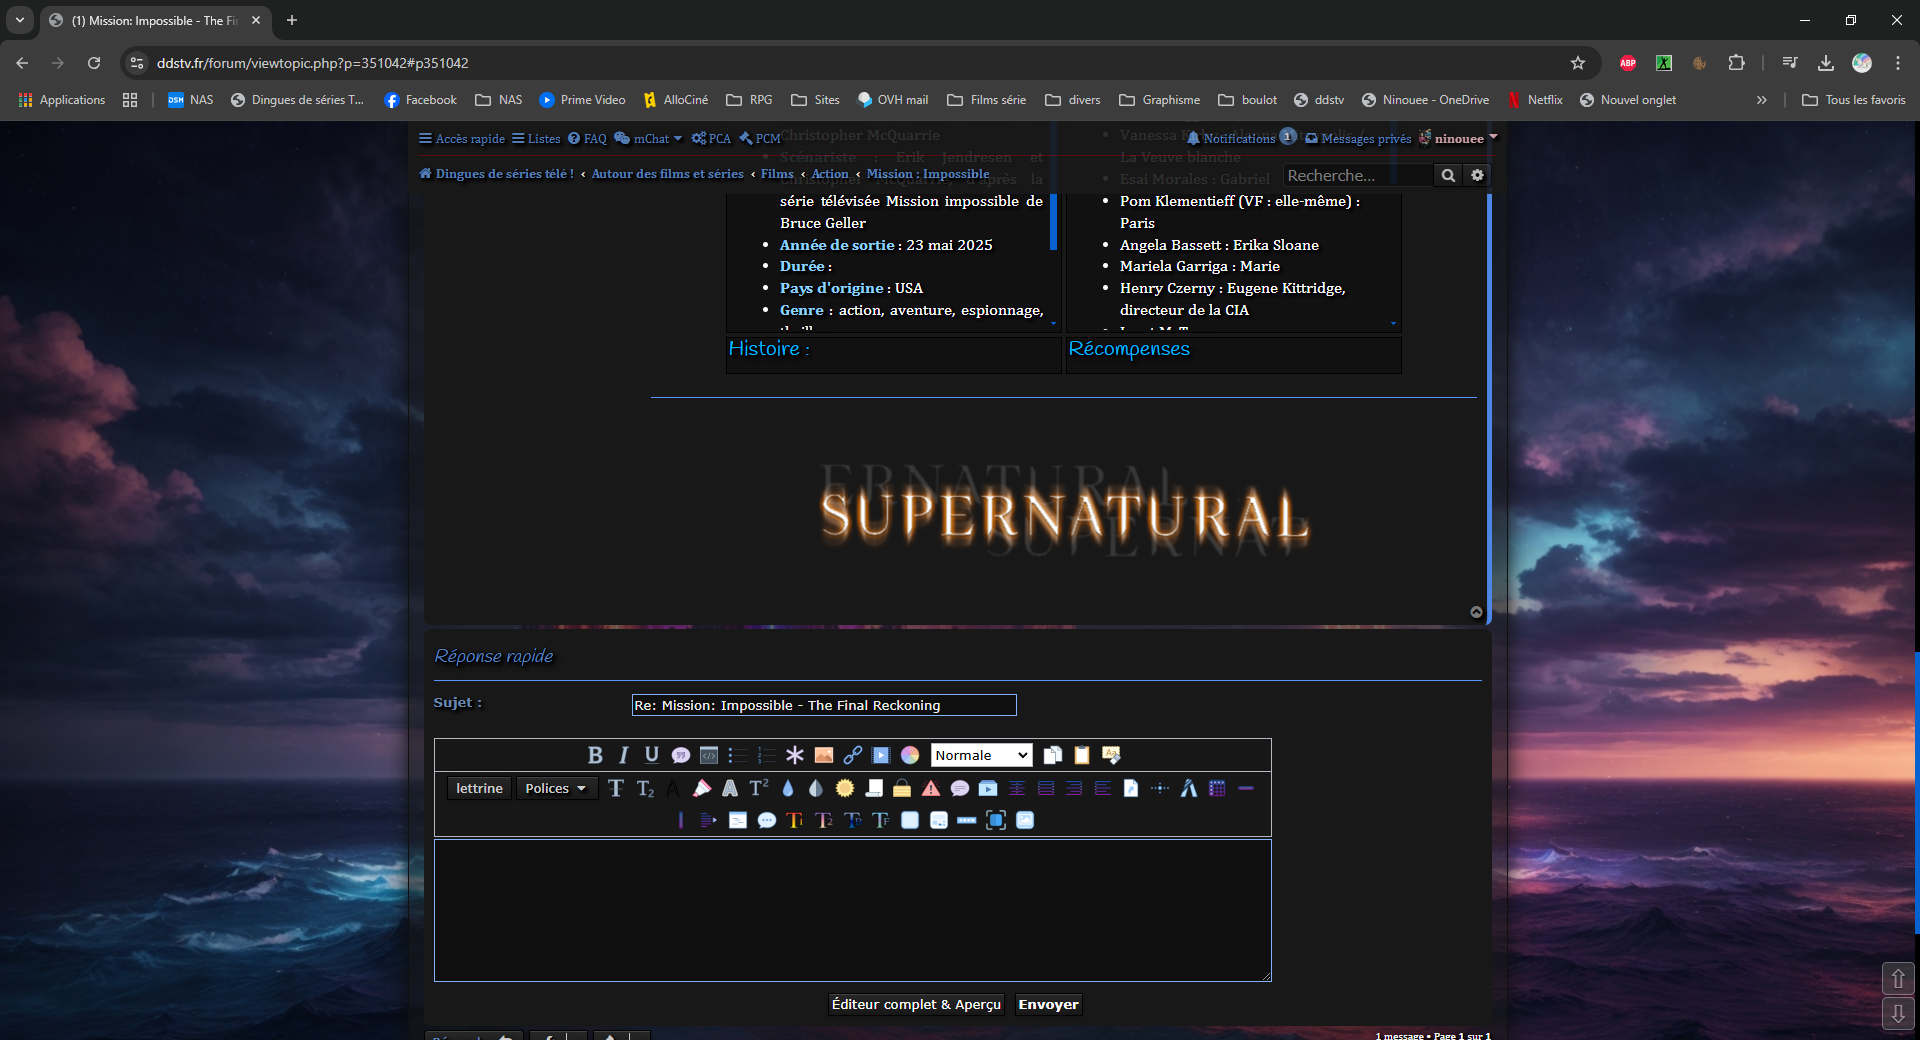Screen dimensions: 1920x1040
Task: Open the Action breadcrumb link
Action: (829, 174)
